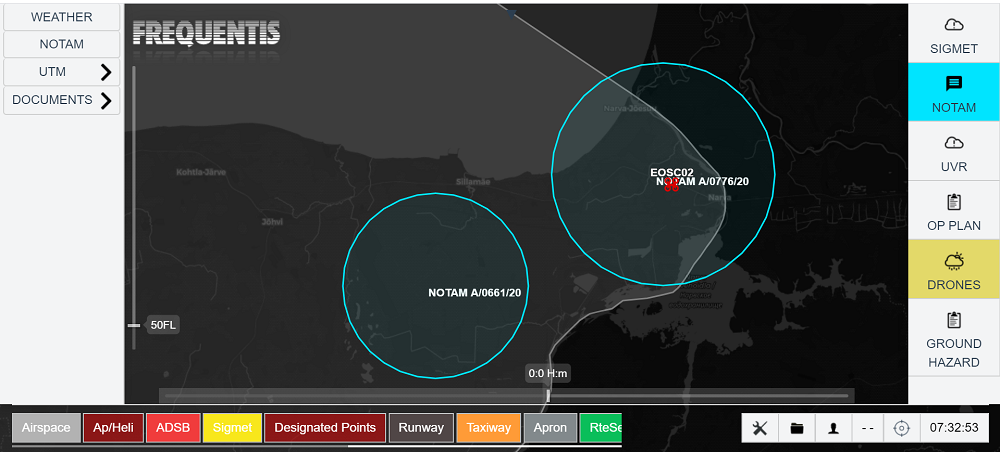Screen dimensions: 1000x452
Task: Switch to UVR panel tab
Action: point(953,151)
